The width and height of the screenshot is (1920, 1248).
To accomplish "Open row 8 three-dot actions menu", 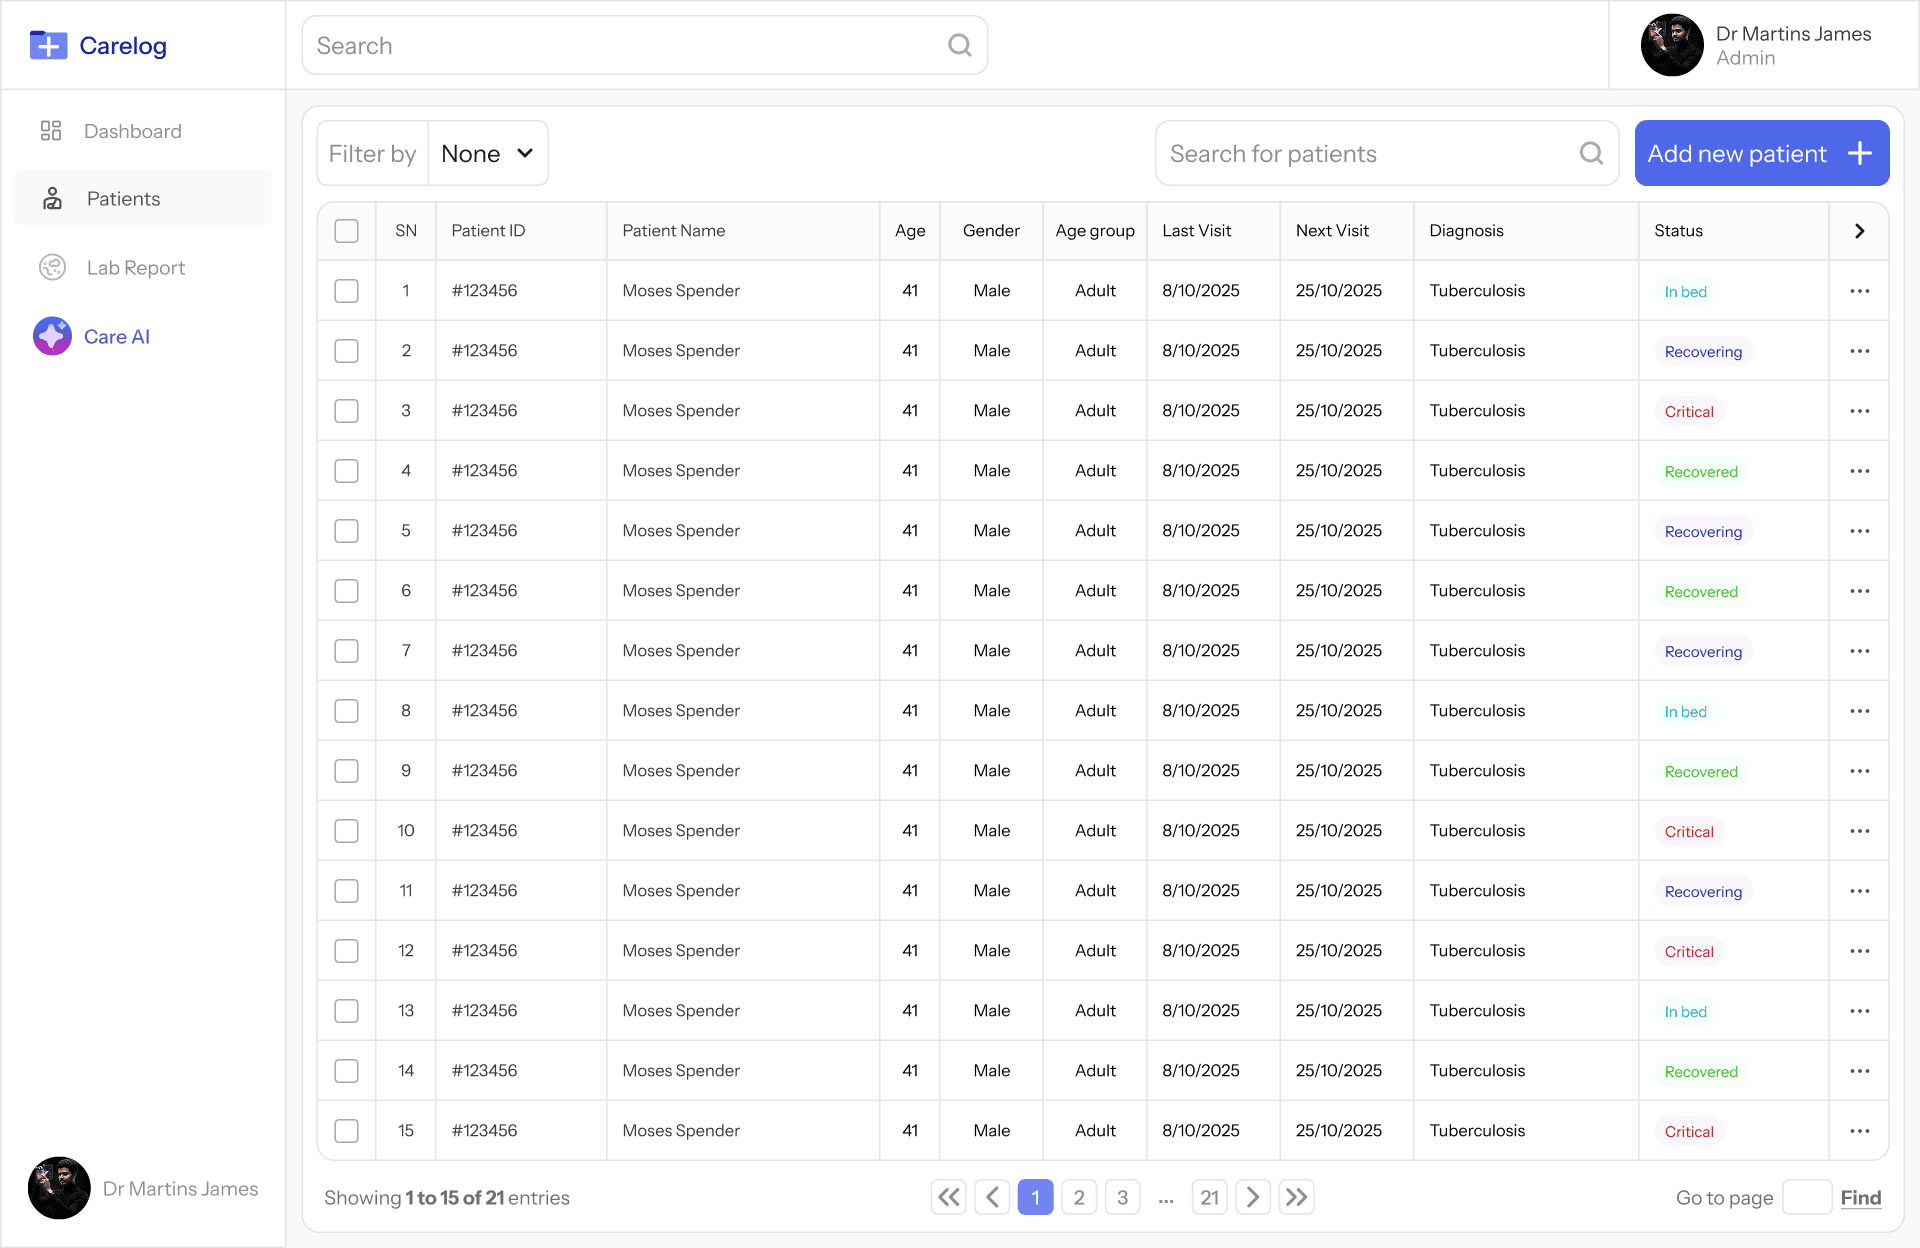I will pos(1859,711).
